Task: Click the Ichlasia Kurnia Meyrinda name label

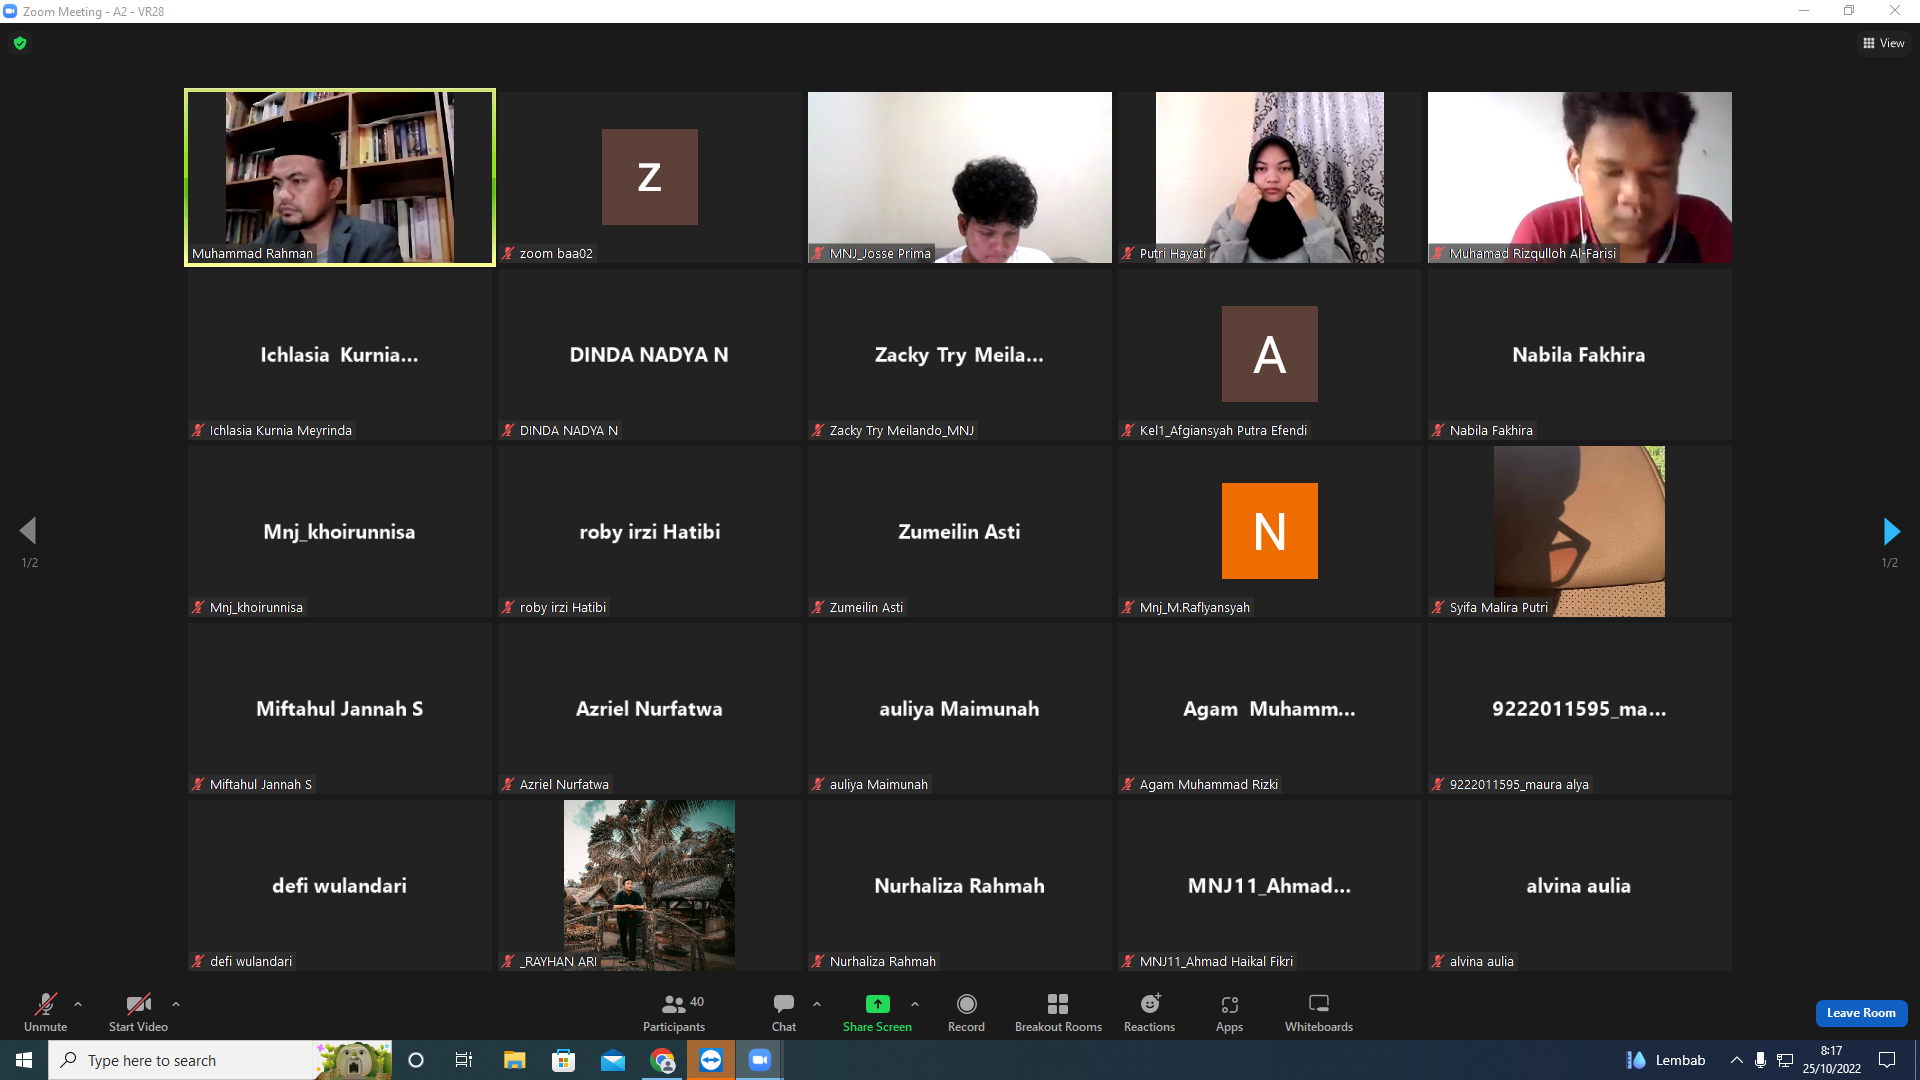Action: pos(281,431)
